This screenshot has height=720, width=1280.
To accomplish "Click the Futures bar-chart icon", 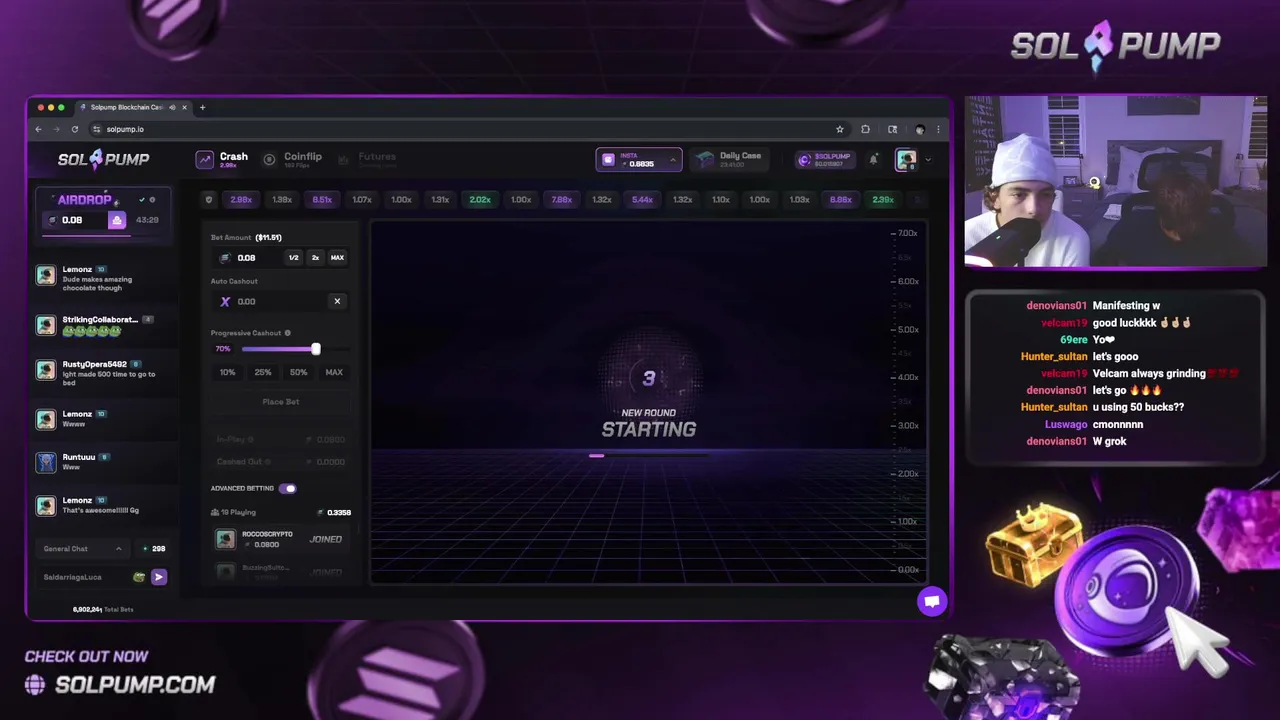I will 344,159.
